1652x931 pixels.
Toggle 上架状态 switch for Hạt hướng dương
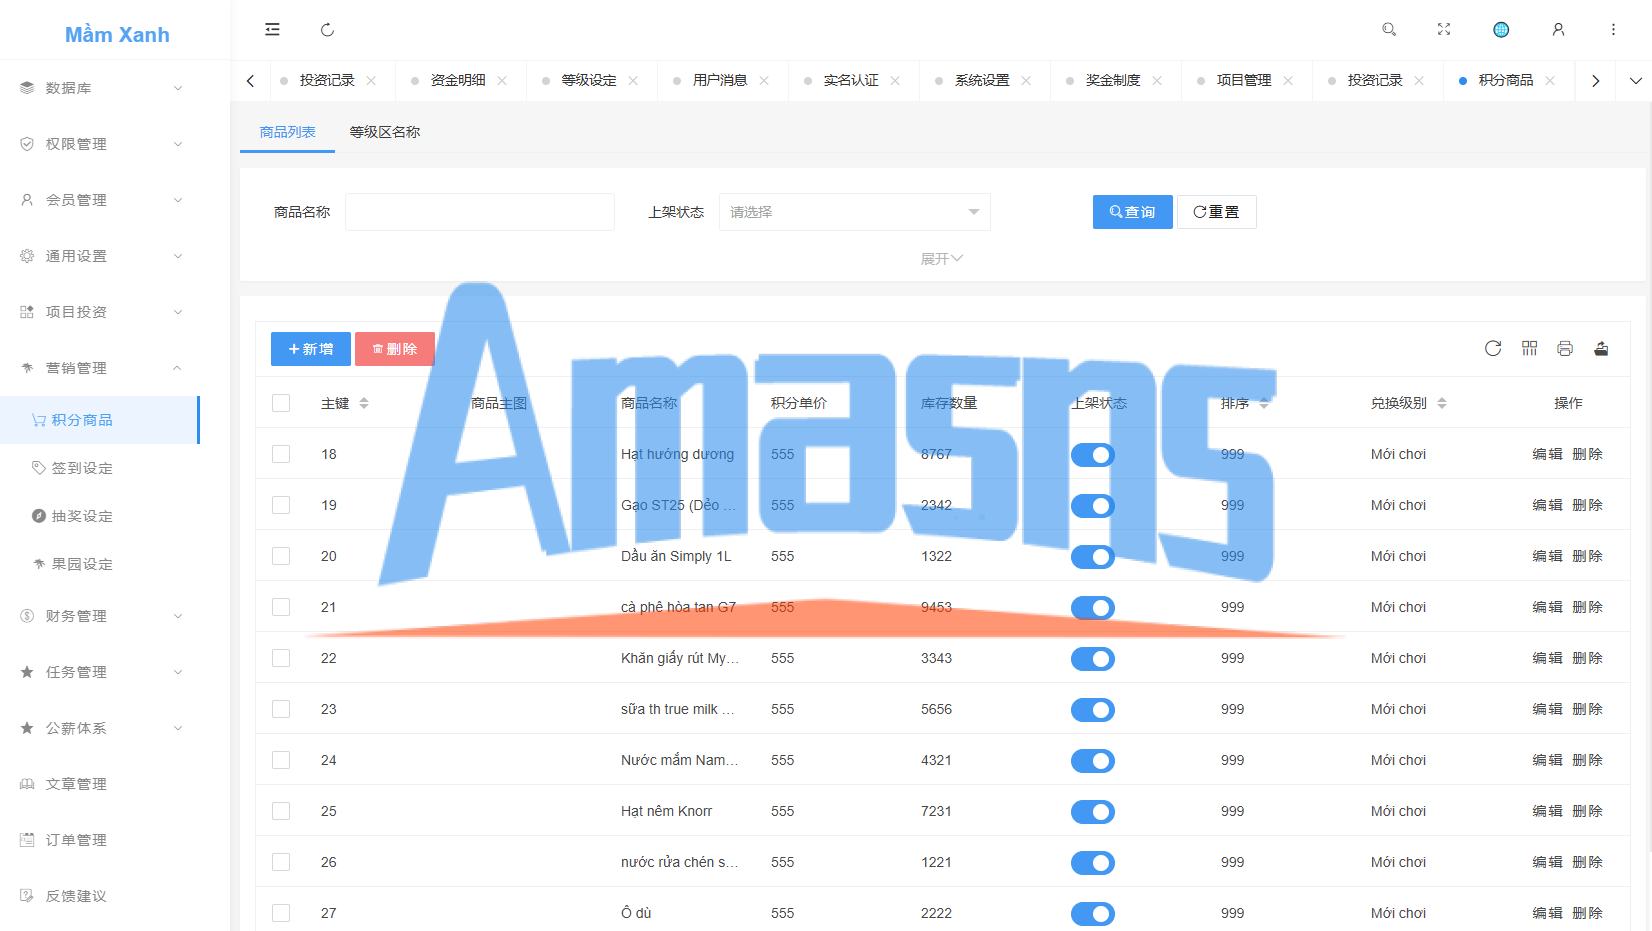[1093, 455]
